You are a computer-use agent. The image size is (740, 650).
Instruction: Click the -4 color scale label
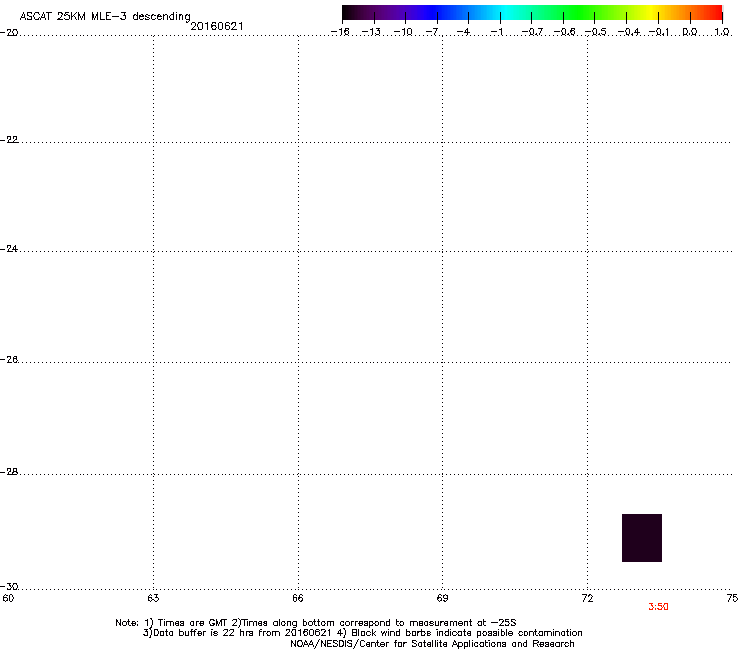pyautogui.click(x=463, y=32)
